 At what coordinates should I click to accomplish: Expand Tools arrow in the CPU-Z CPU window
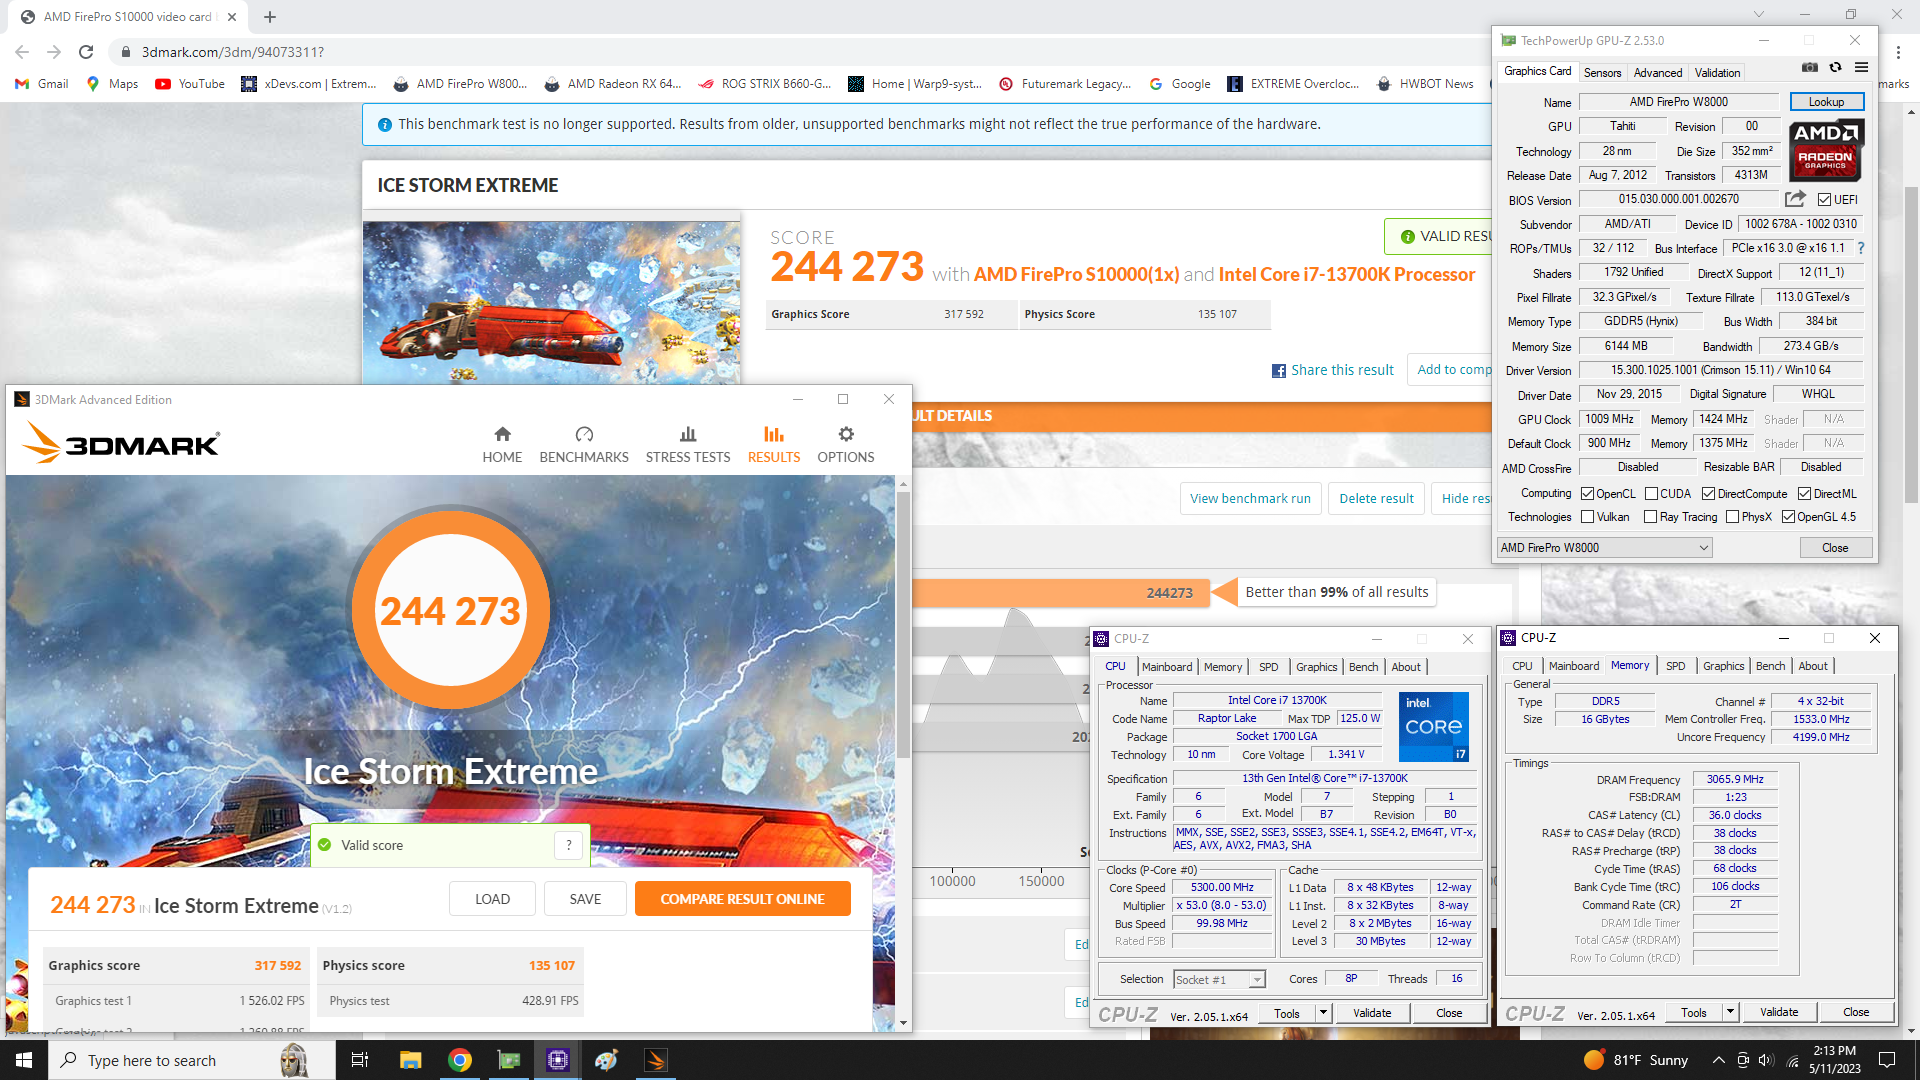(x=1323, y=1013)
